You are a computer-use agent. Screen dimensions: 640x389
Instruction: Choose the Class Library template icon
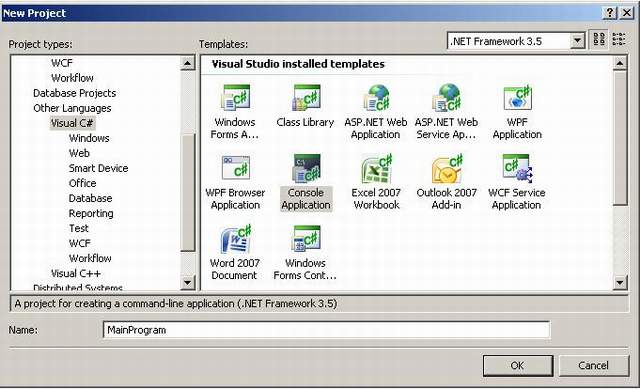[305, 98]
